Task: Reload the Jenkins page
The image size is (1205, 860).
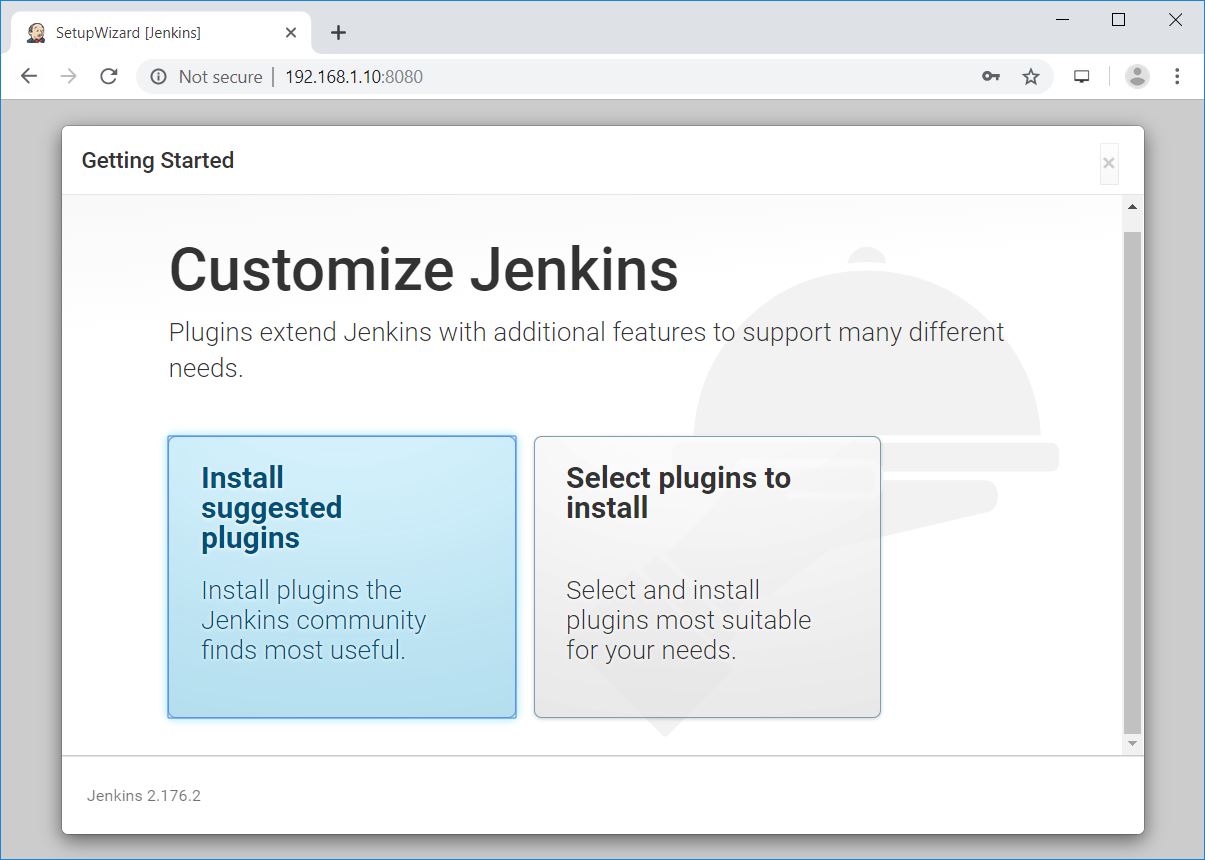Action: click(x=109, y=76)
